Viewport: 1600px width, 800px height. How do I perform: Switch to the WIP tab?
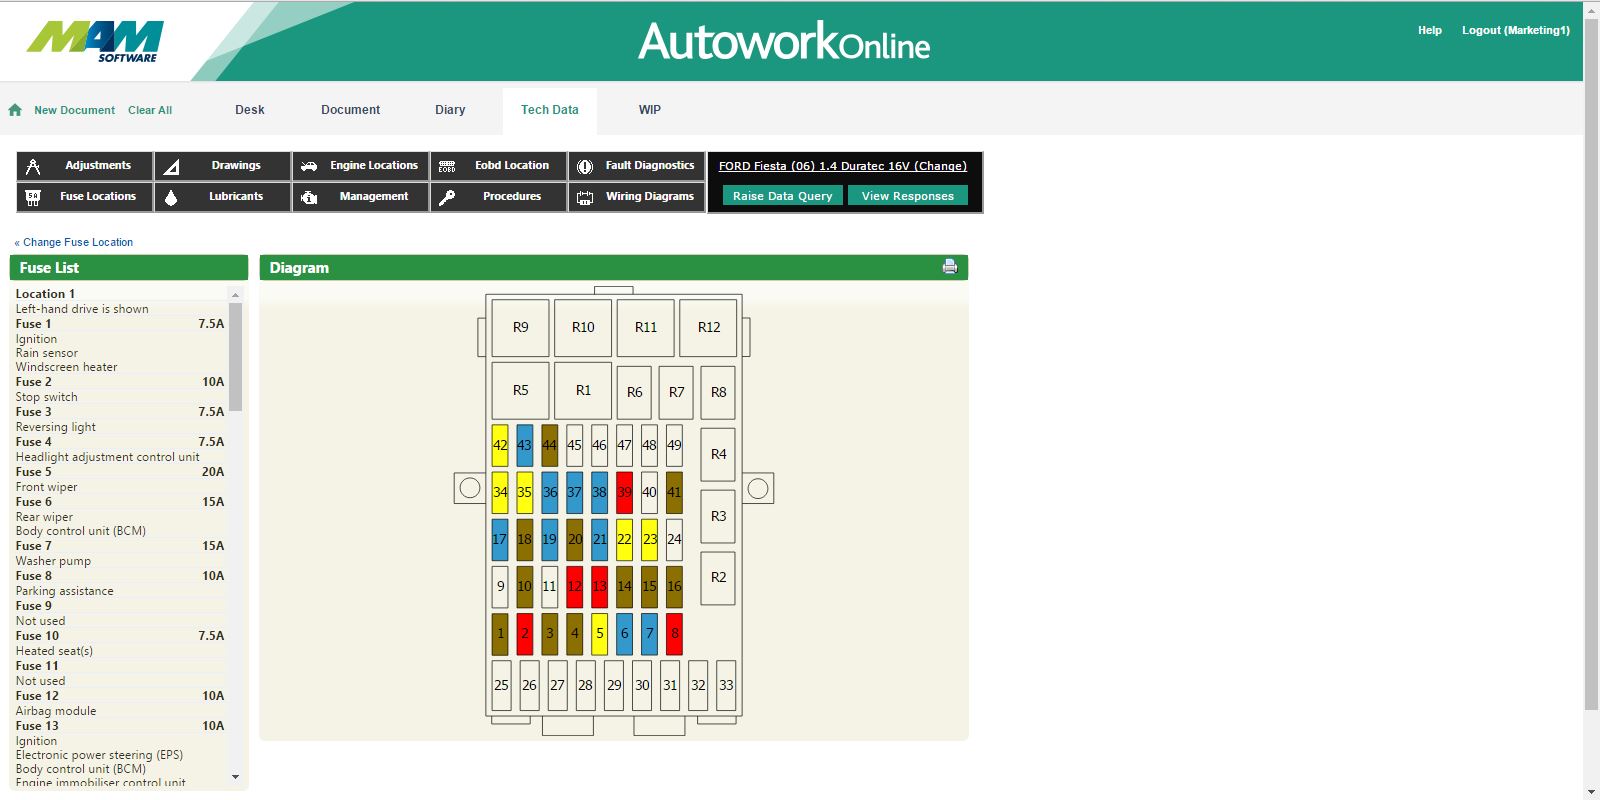[650, 110]
